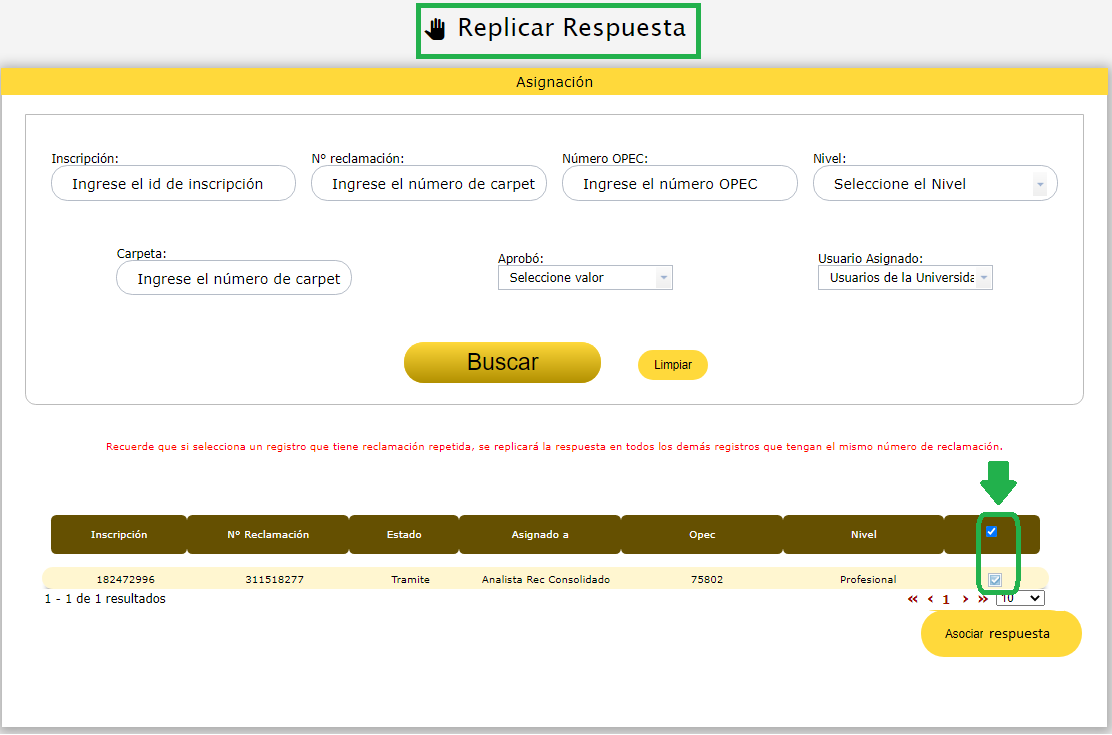
Task: Click the Limpiar button
Action: tap(673, 365)
